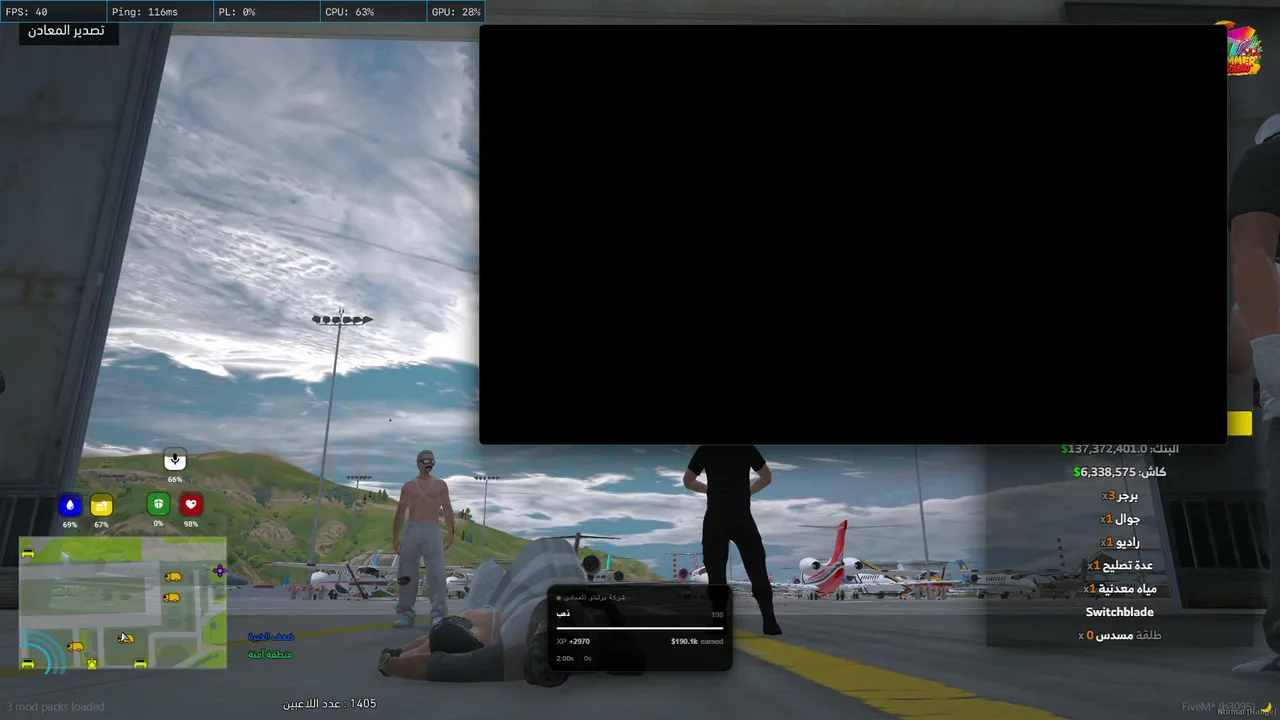Click the yellow hunger food icon
Screen dimensions: 1280x720
[x=101, y=505]
